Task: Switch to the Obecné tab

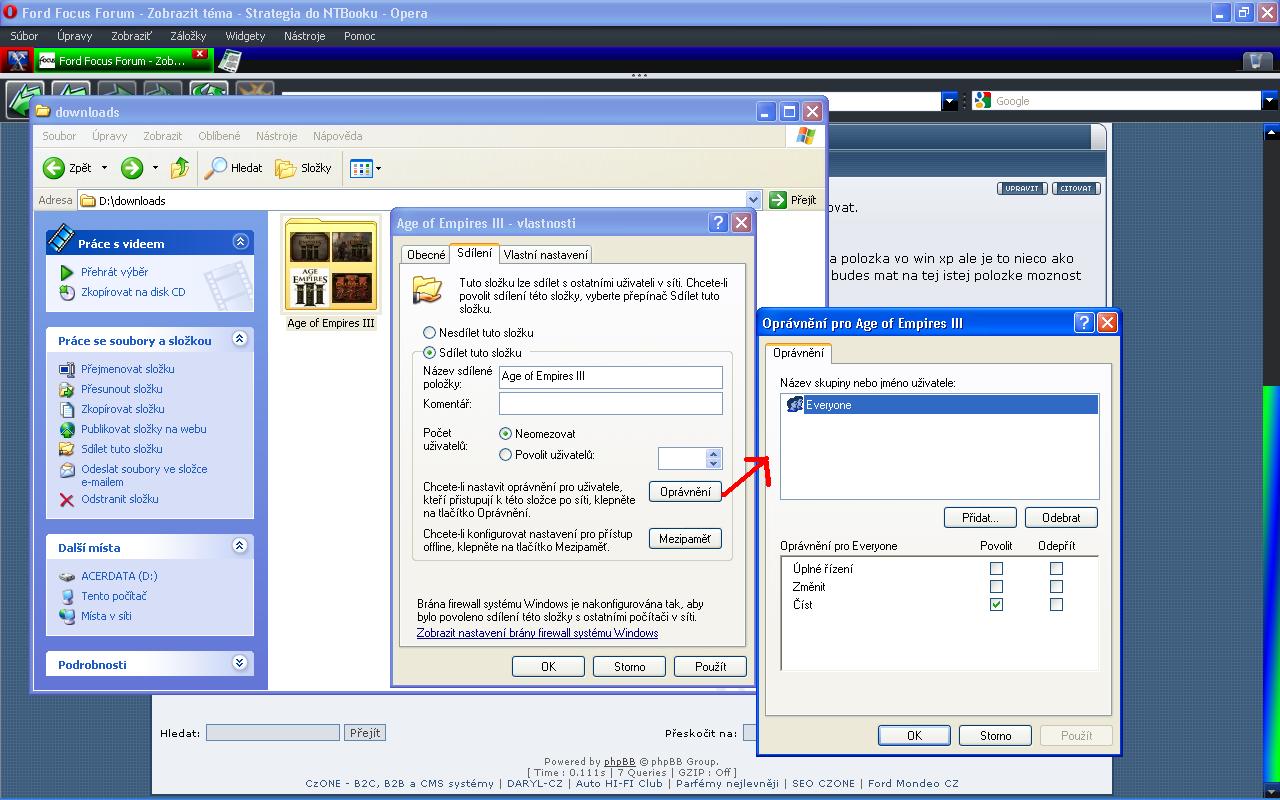Action: pyautogui.click(x=426, y=255)
